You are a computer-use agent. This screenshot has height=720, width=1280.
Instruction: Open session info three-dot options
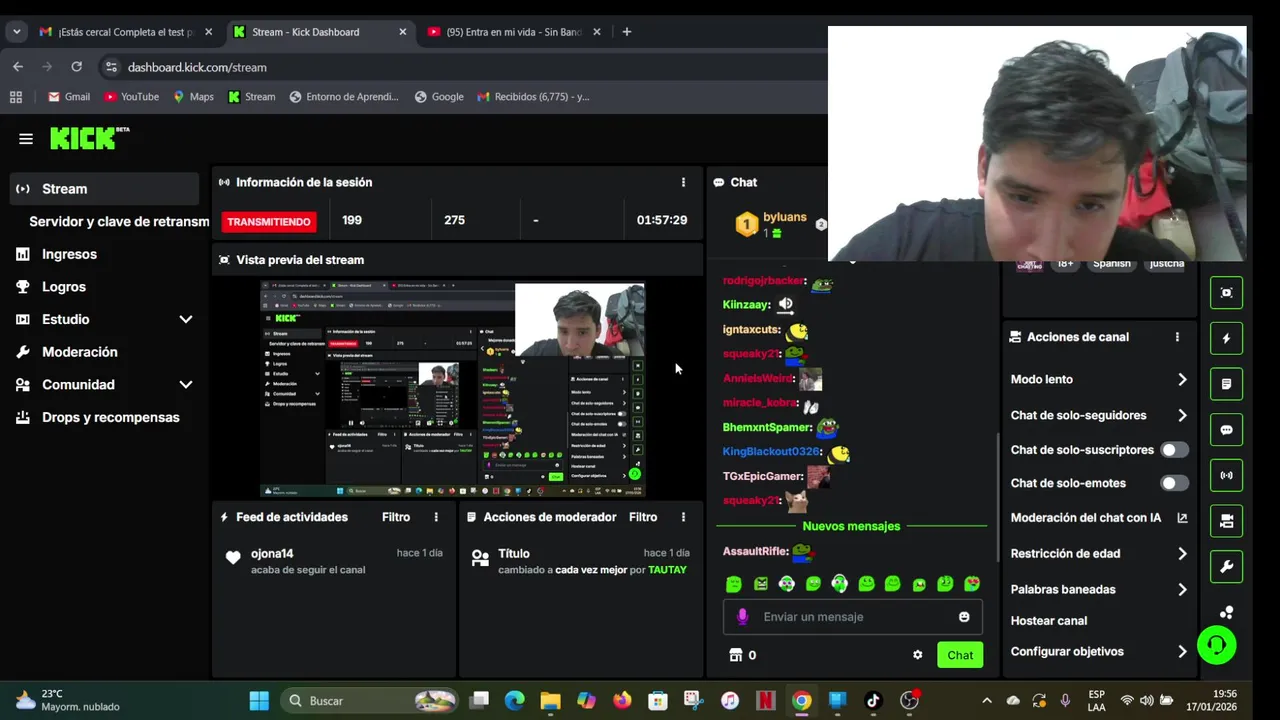click(x=683, y=182)
